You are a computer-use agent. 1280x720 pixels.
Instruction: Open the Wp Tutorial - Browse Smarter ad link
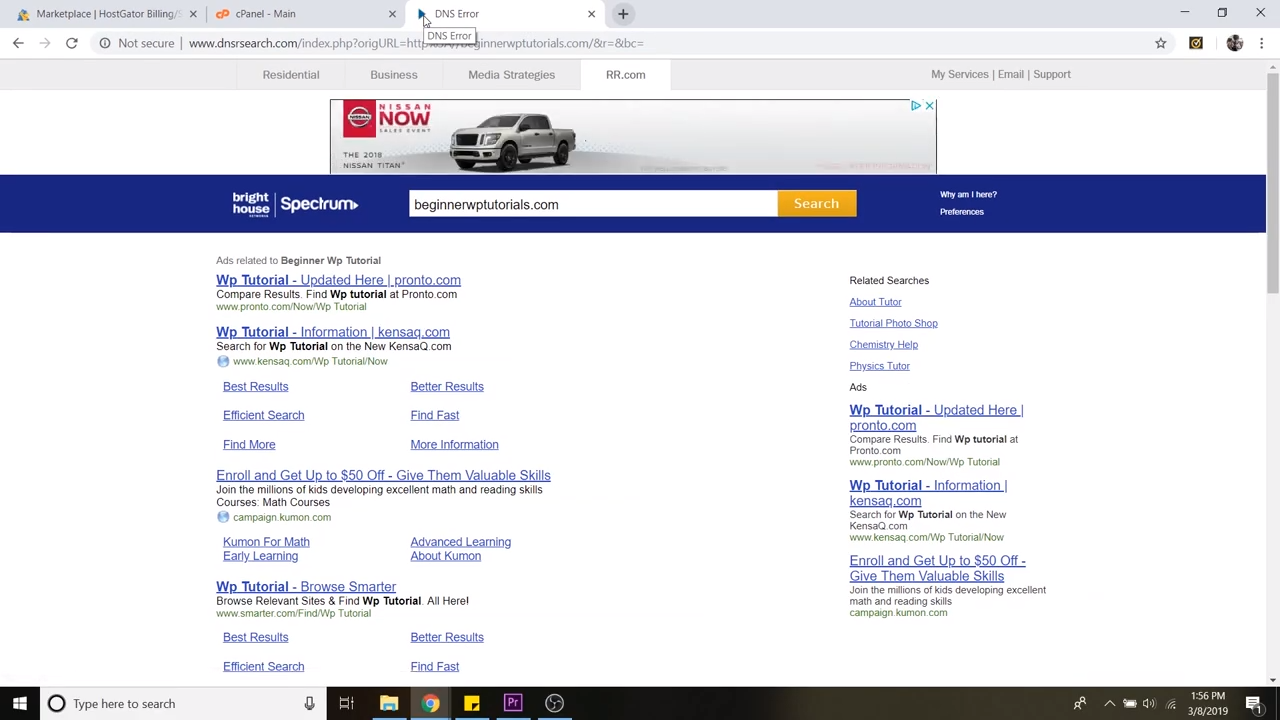306,587
